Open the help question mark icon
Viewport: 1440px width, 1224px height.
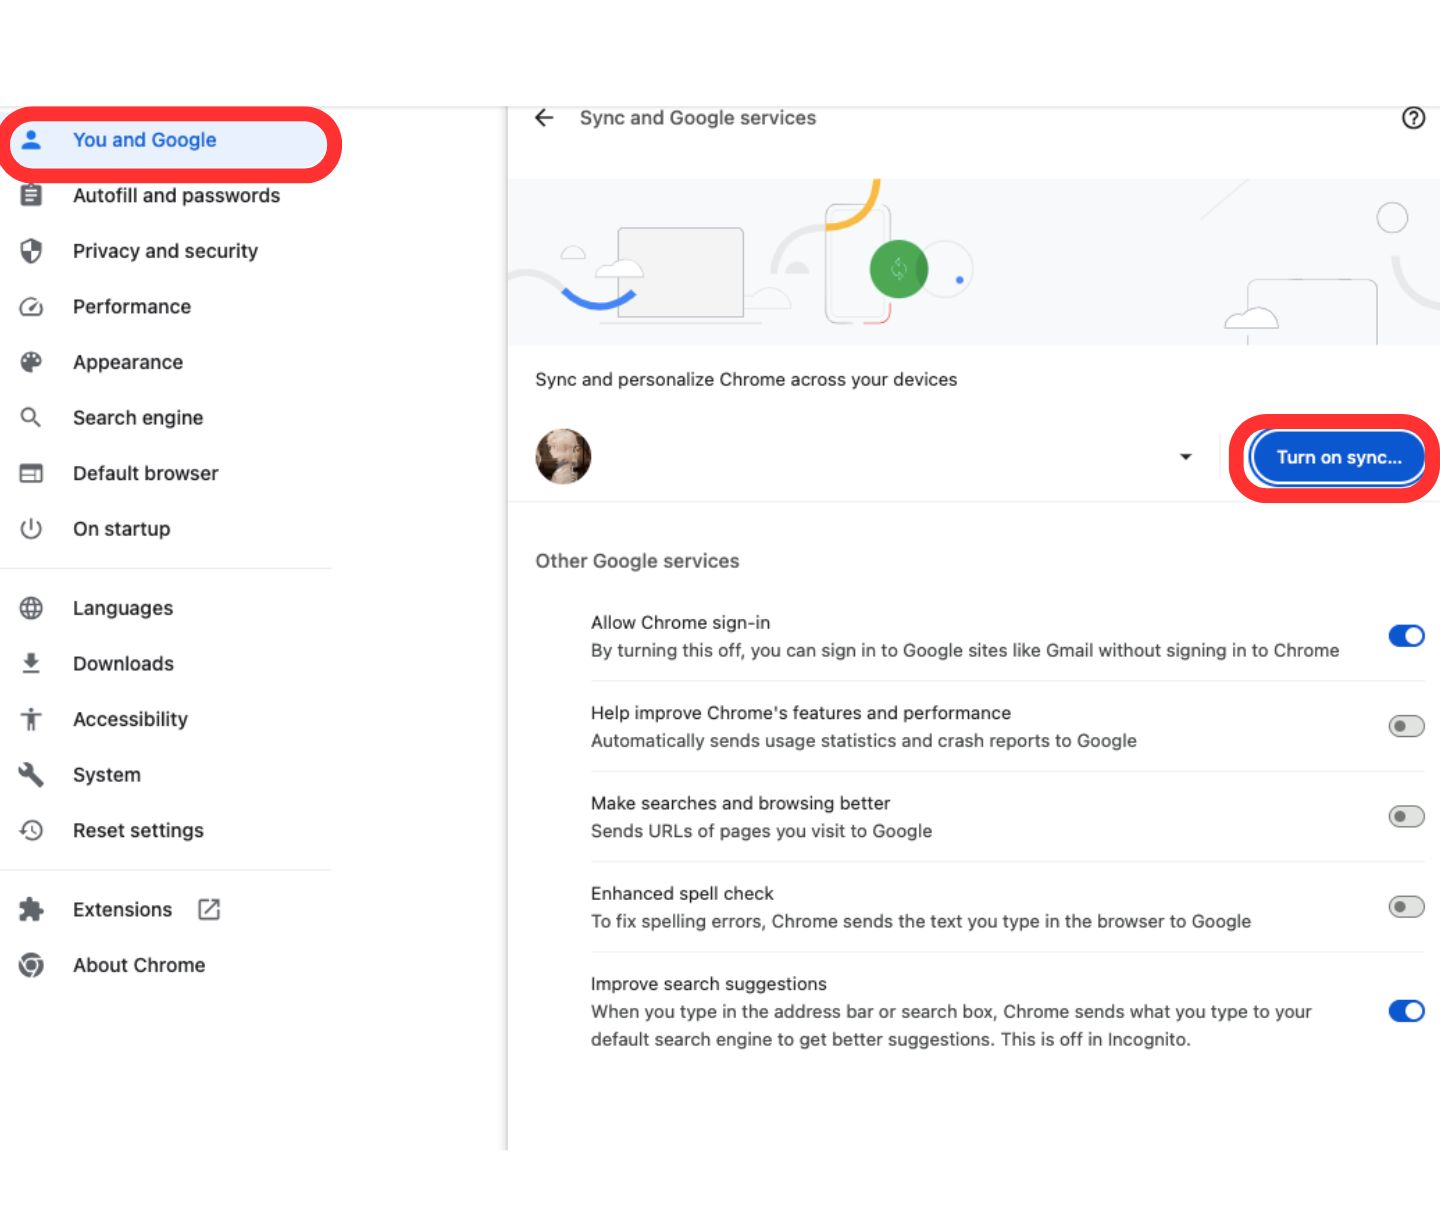(x=1413, y=118)
